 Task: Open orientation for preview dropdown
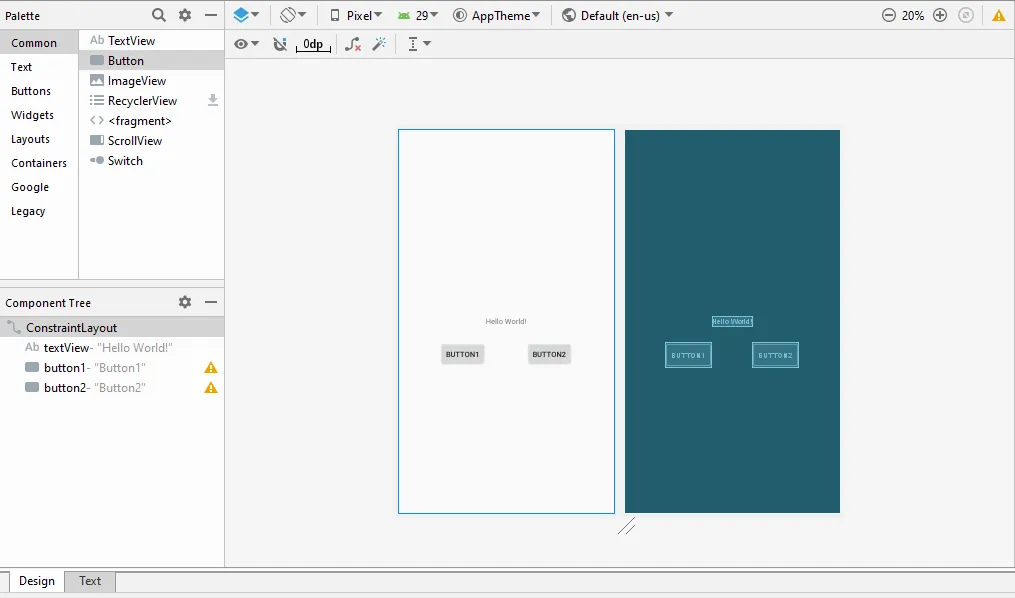click(293, 15)
